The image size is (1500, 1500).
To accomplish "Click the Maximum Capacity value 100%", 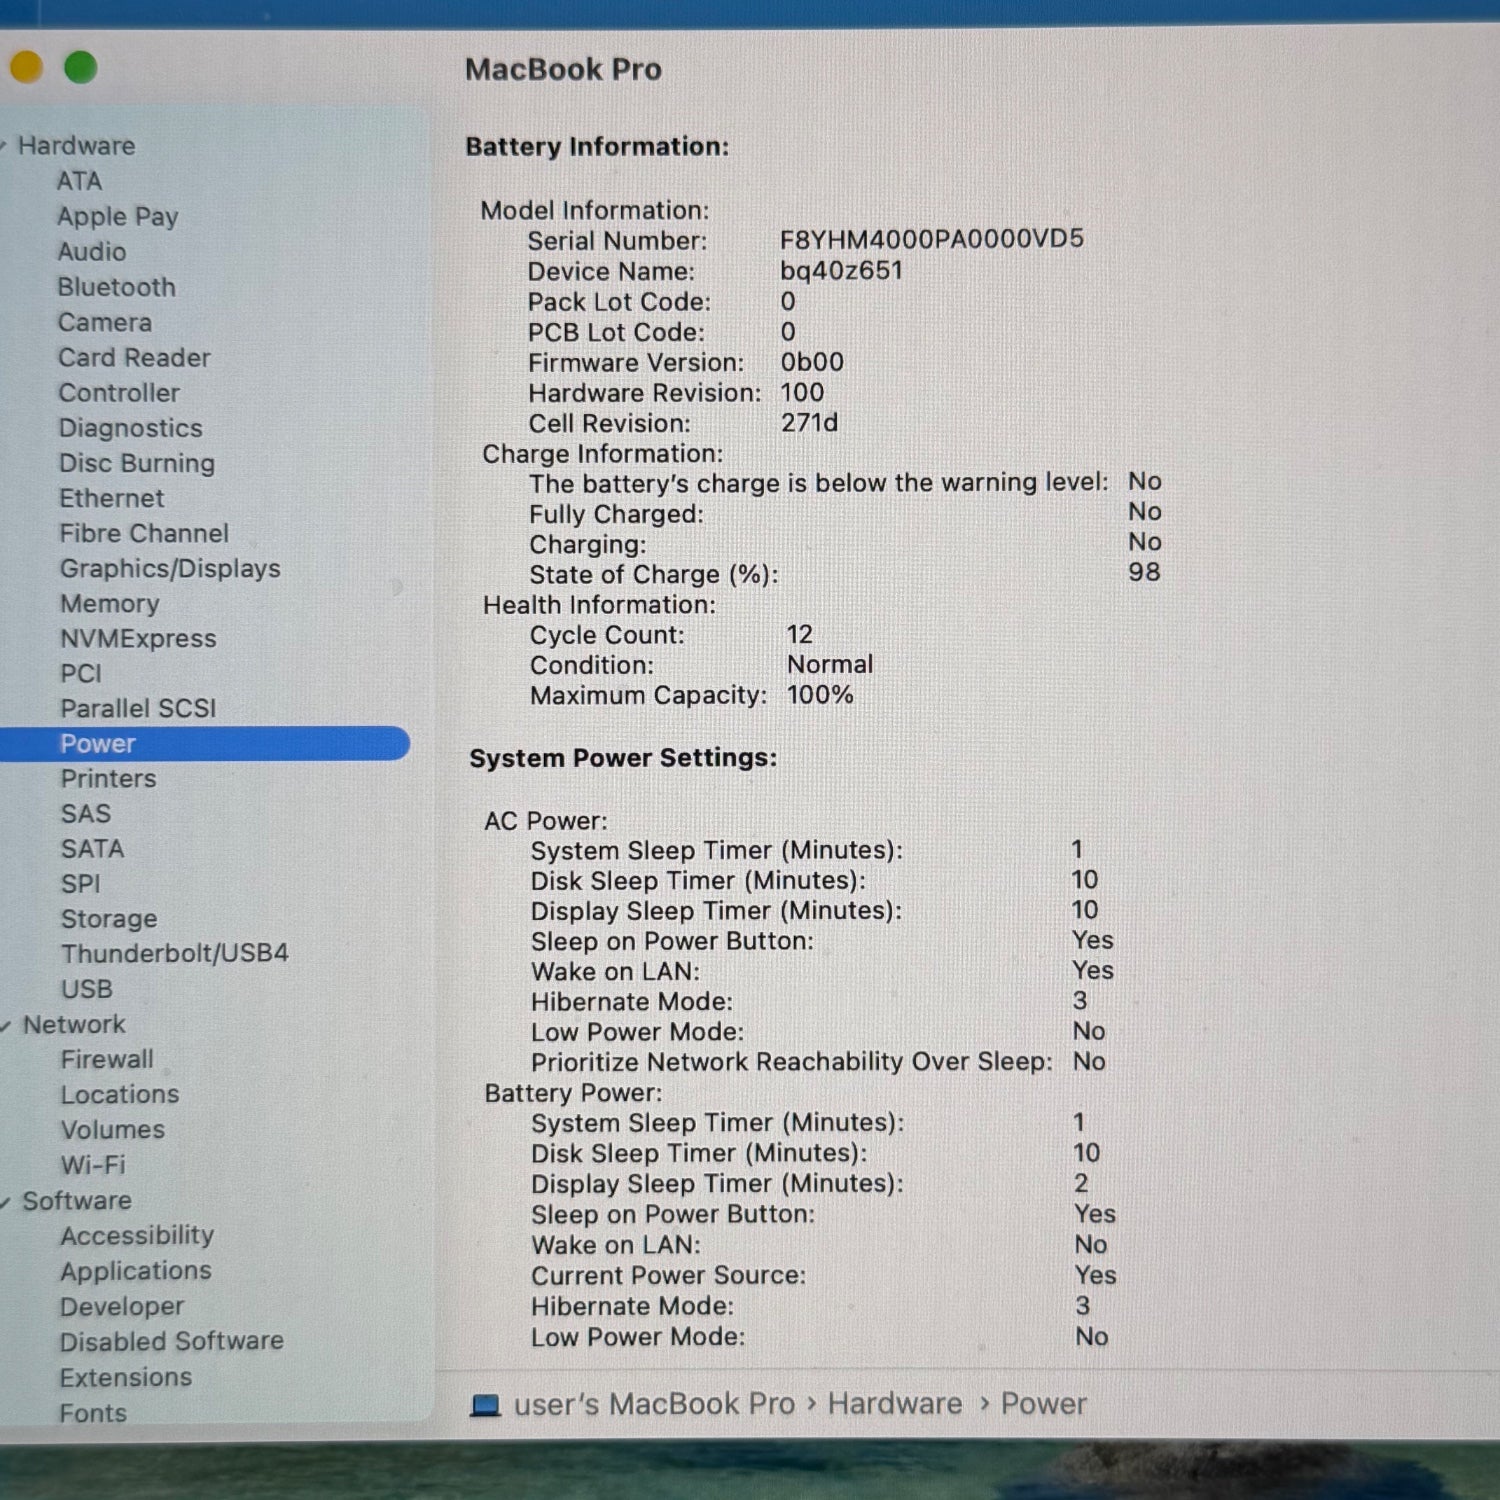I will (x=820, y=695).
